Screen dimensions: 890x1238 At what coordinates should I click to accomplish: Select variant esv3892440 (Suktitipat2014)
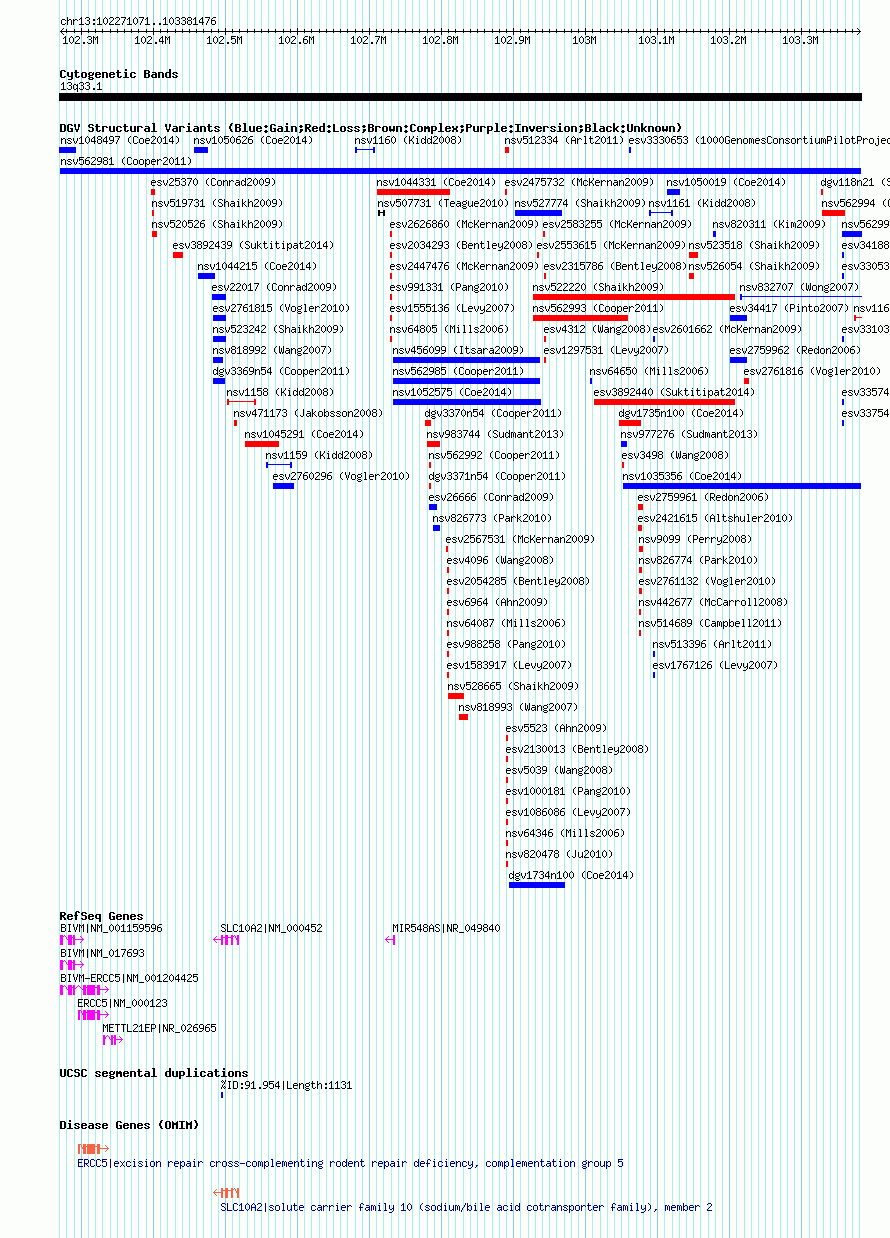[x=664, y=402]
